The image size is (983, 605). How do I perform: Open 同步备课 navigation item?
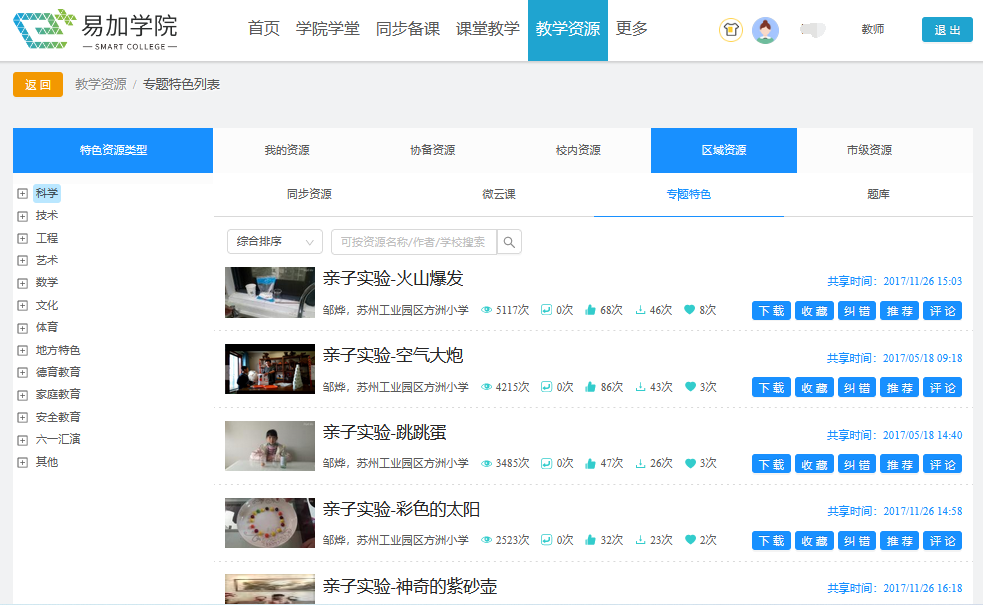point(407,29)
